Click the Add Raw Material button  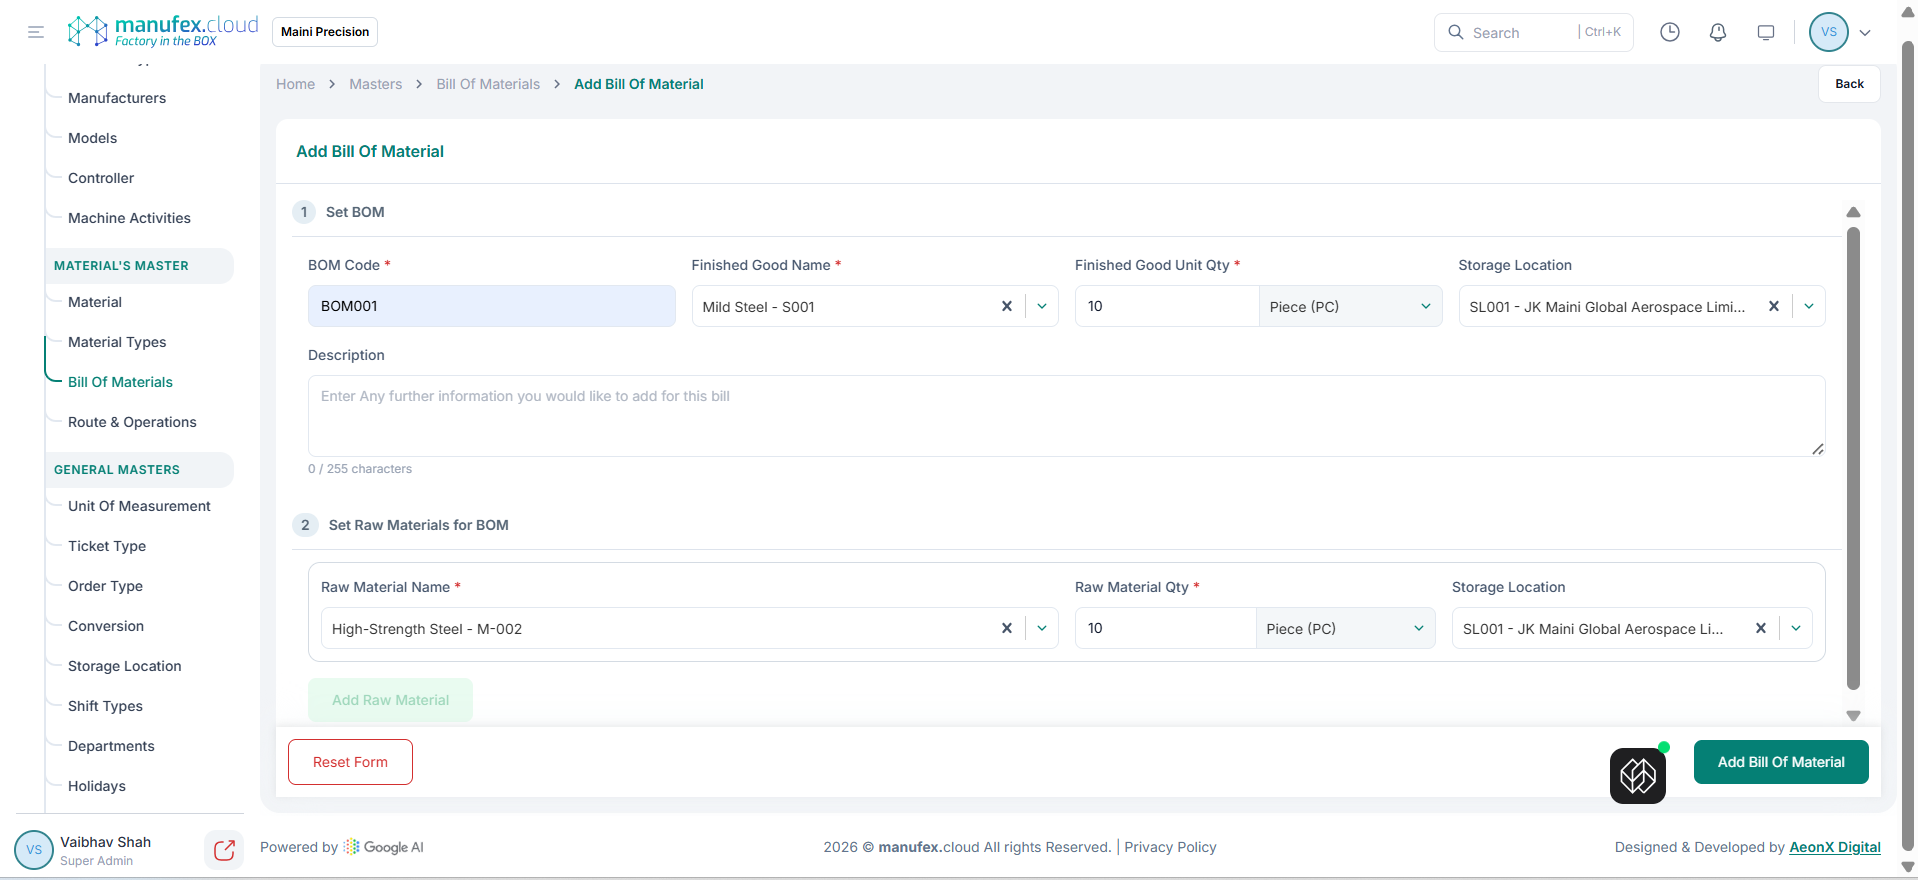point(390,700)
